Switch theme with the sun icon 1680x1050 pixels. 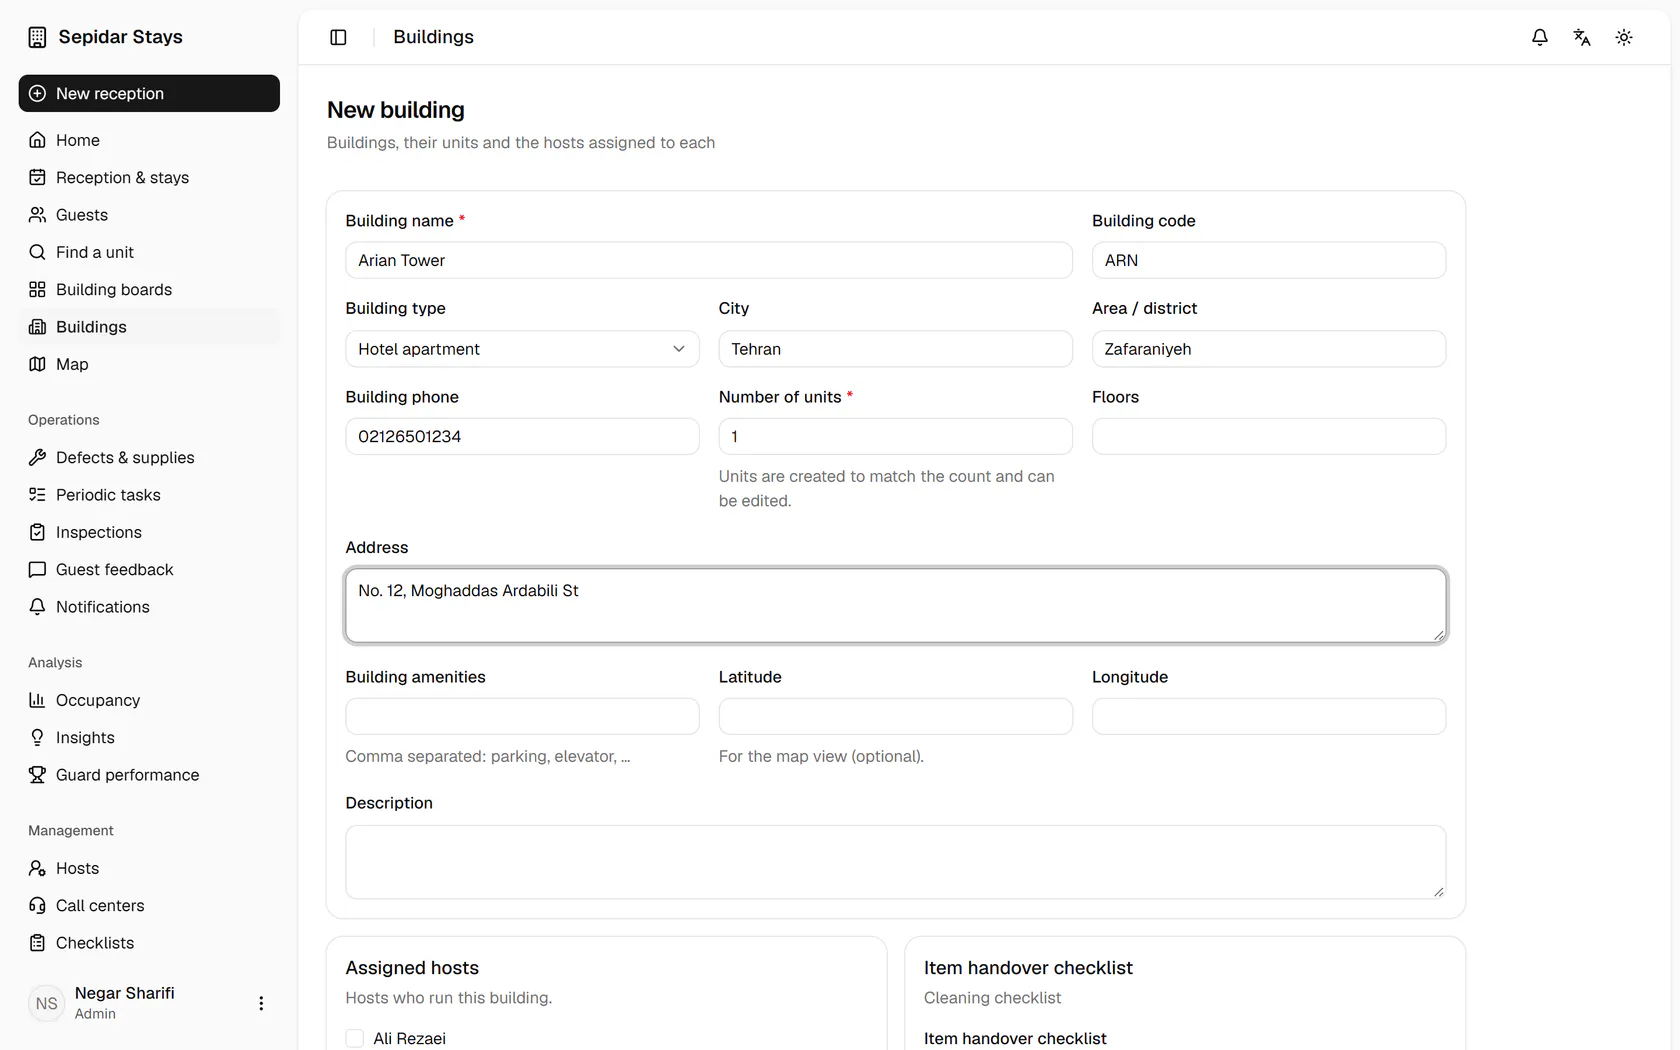pyautogui.click(x=1624, y=37)
